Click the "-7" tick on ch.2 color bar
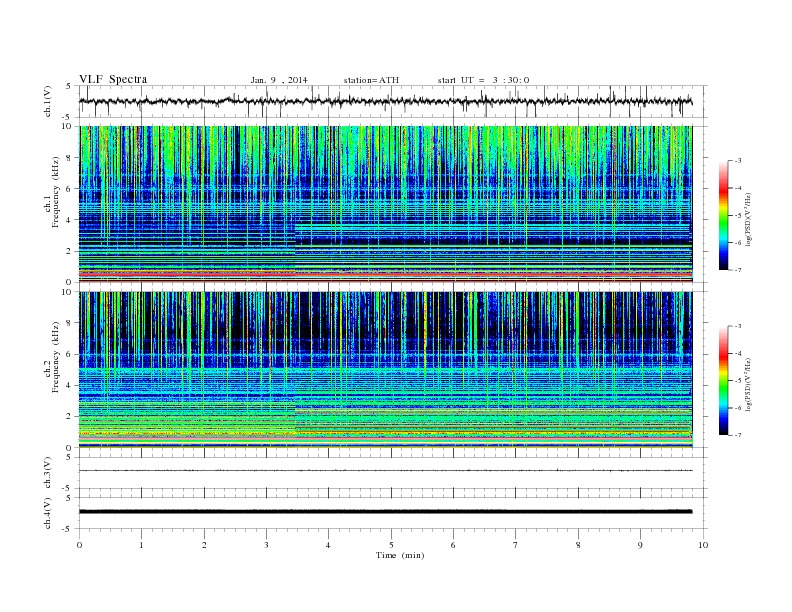Screen dimensions: 792x612 coord(738,435)
